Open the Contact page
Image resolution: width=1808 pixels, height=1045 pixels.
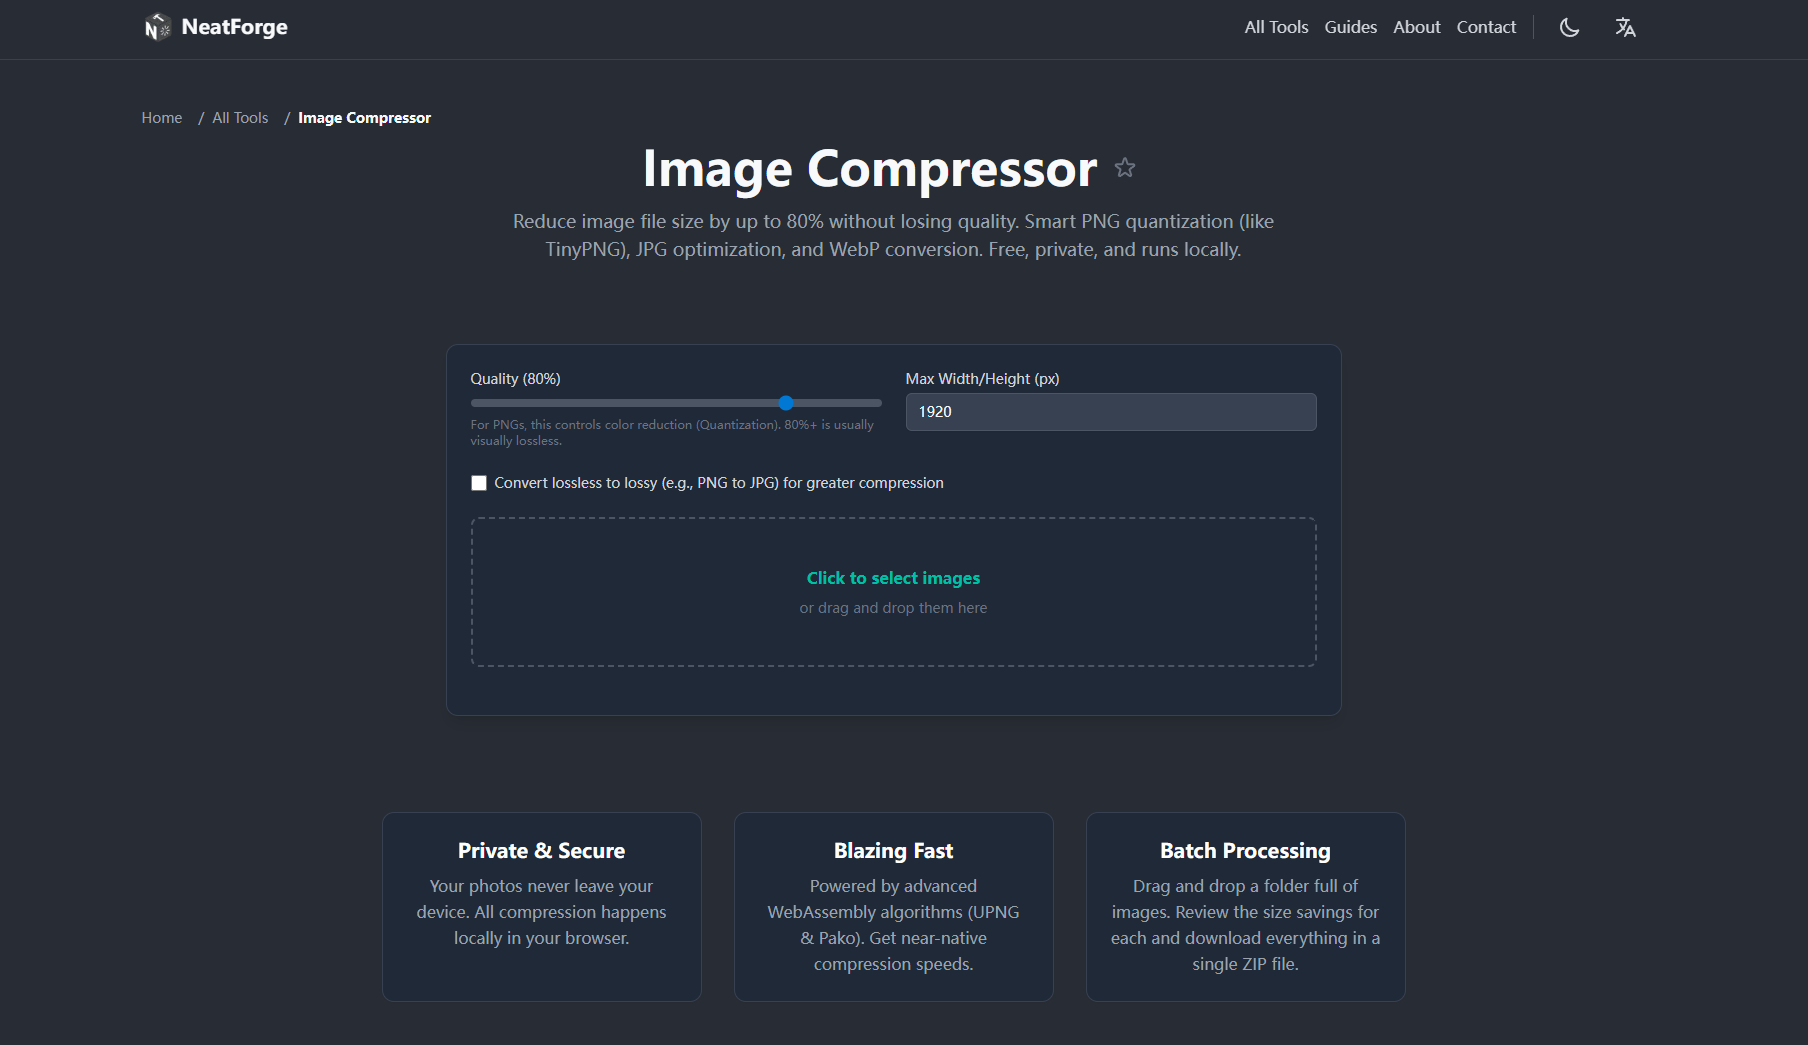click(1485, 27)
